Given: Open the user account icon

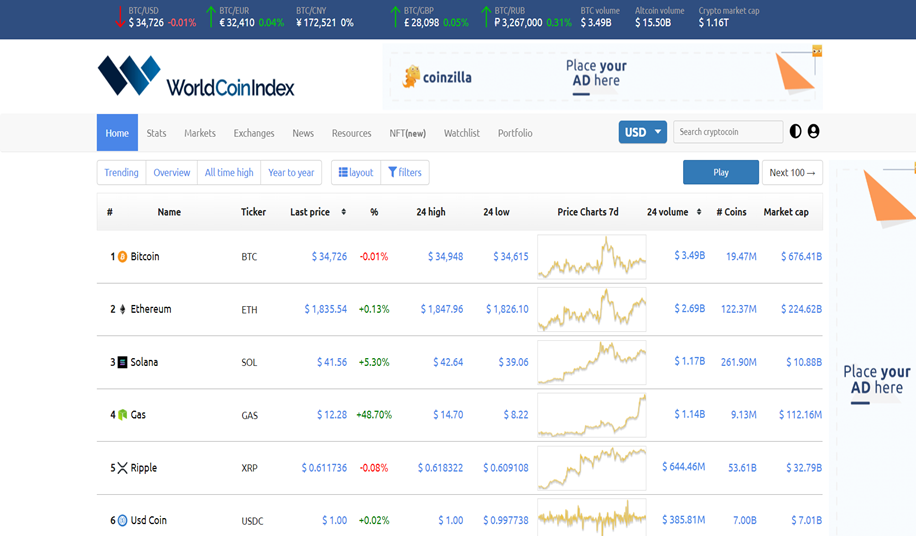Looking at the screenshot, I should (813, 131).
